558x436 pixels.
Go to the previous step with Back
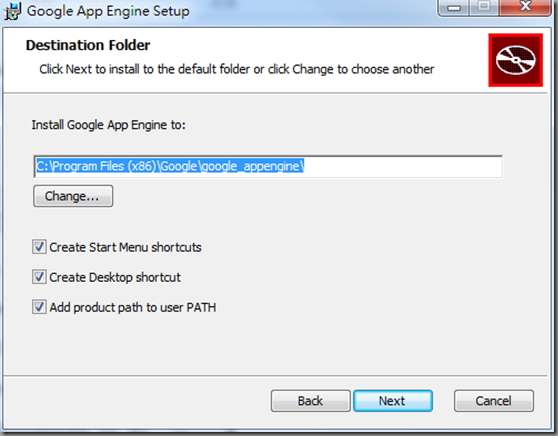[x=310, y=401]
